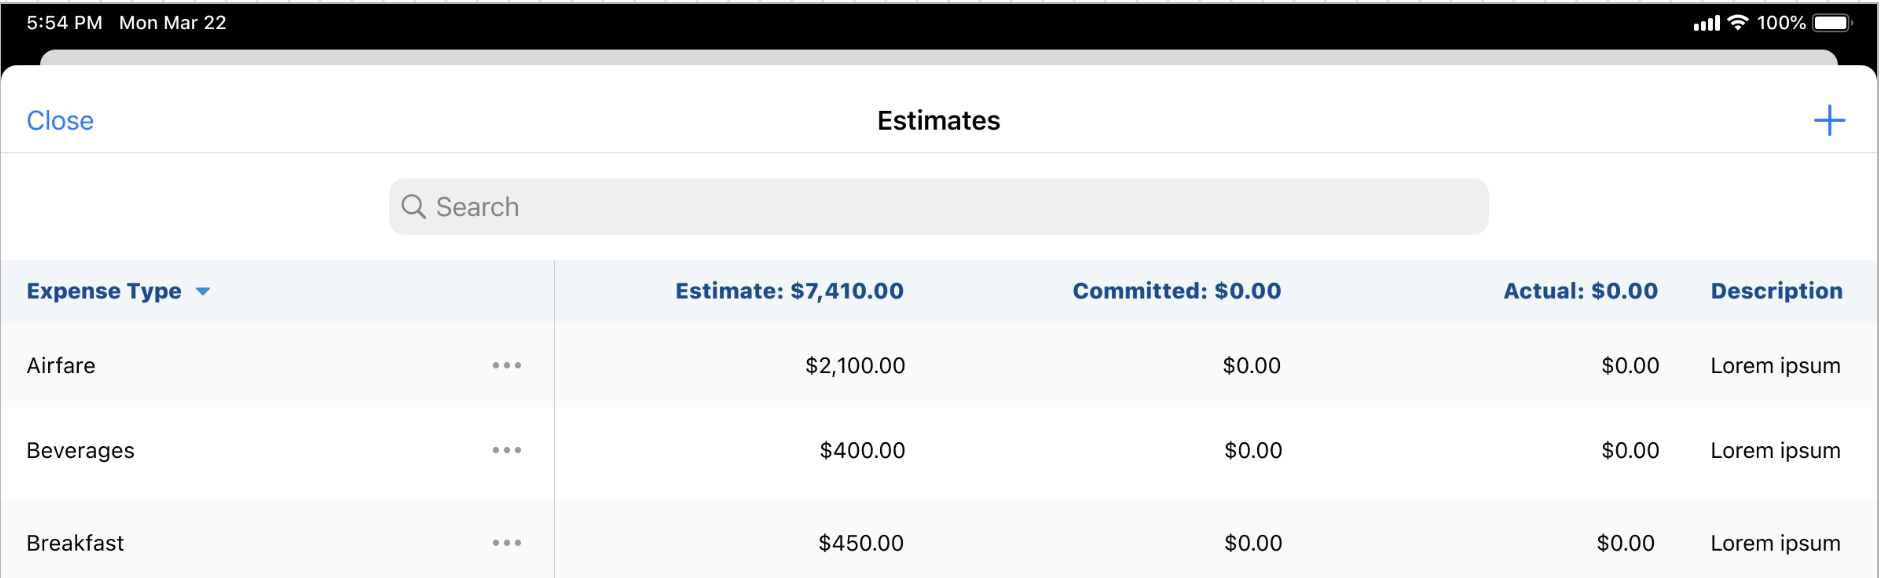Click the Beverages $400.00 estimate amount
This screenshot has width=1882, height=578.
[862, 451]
